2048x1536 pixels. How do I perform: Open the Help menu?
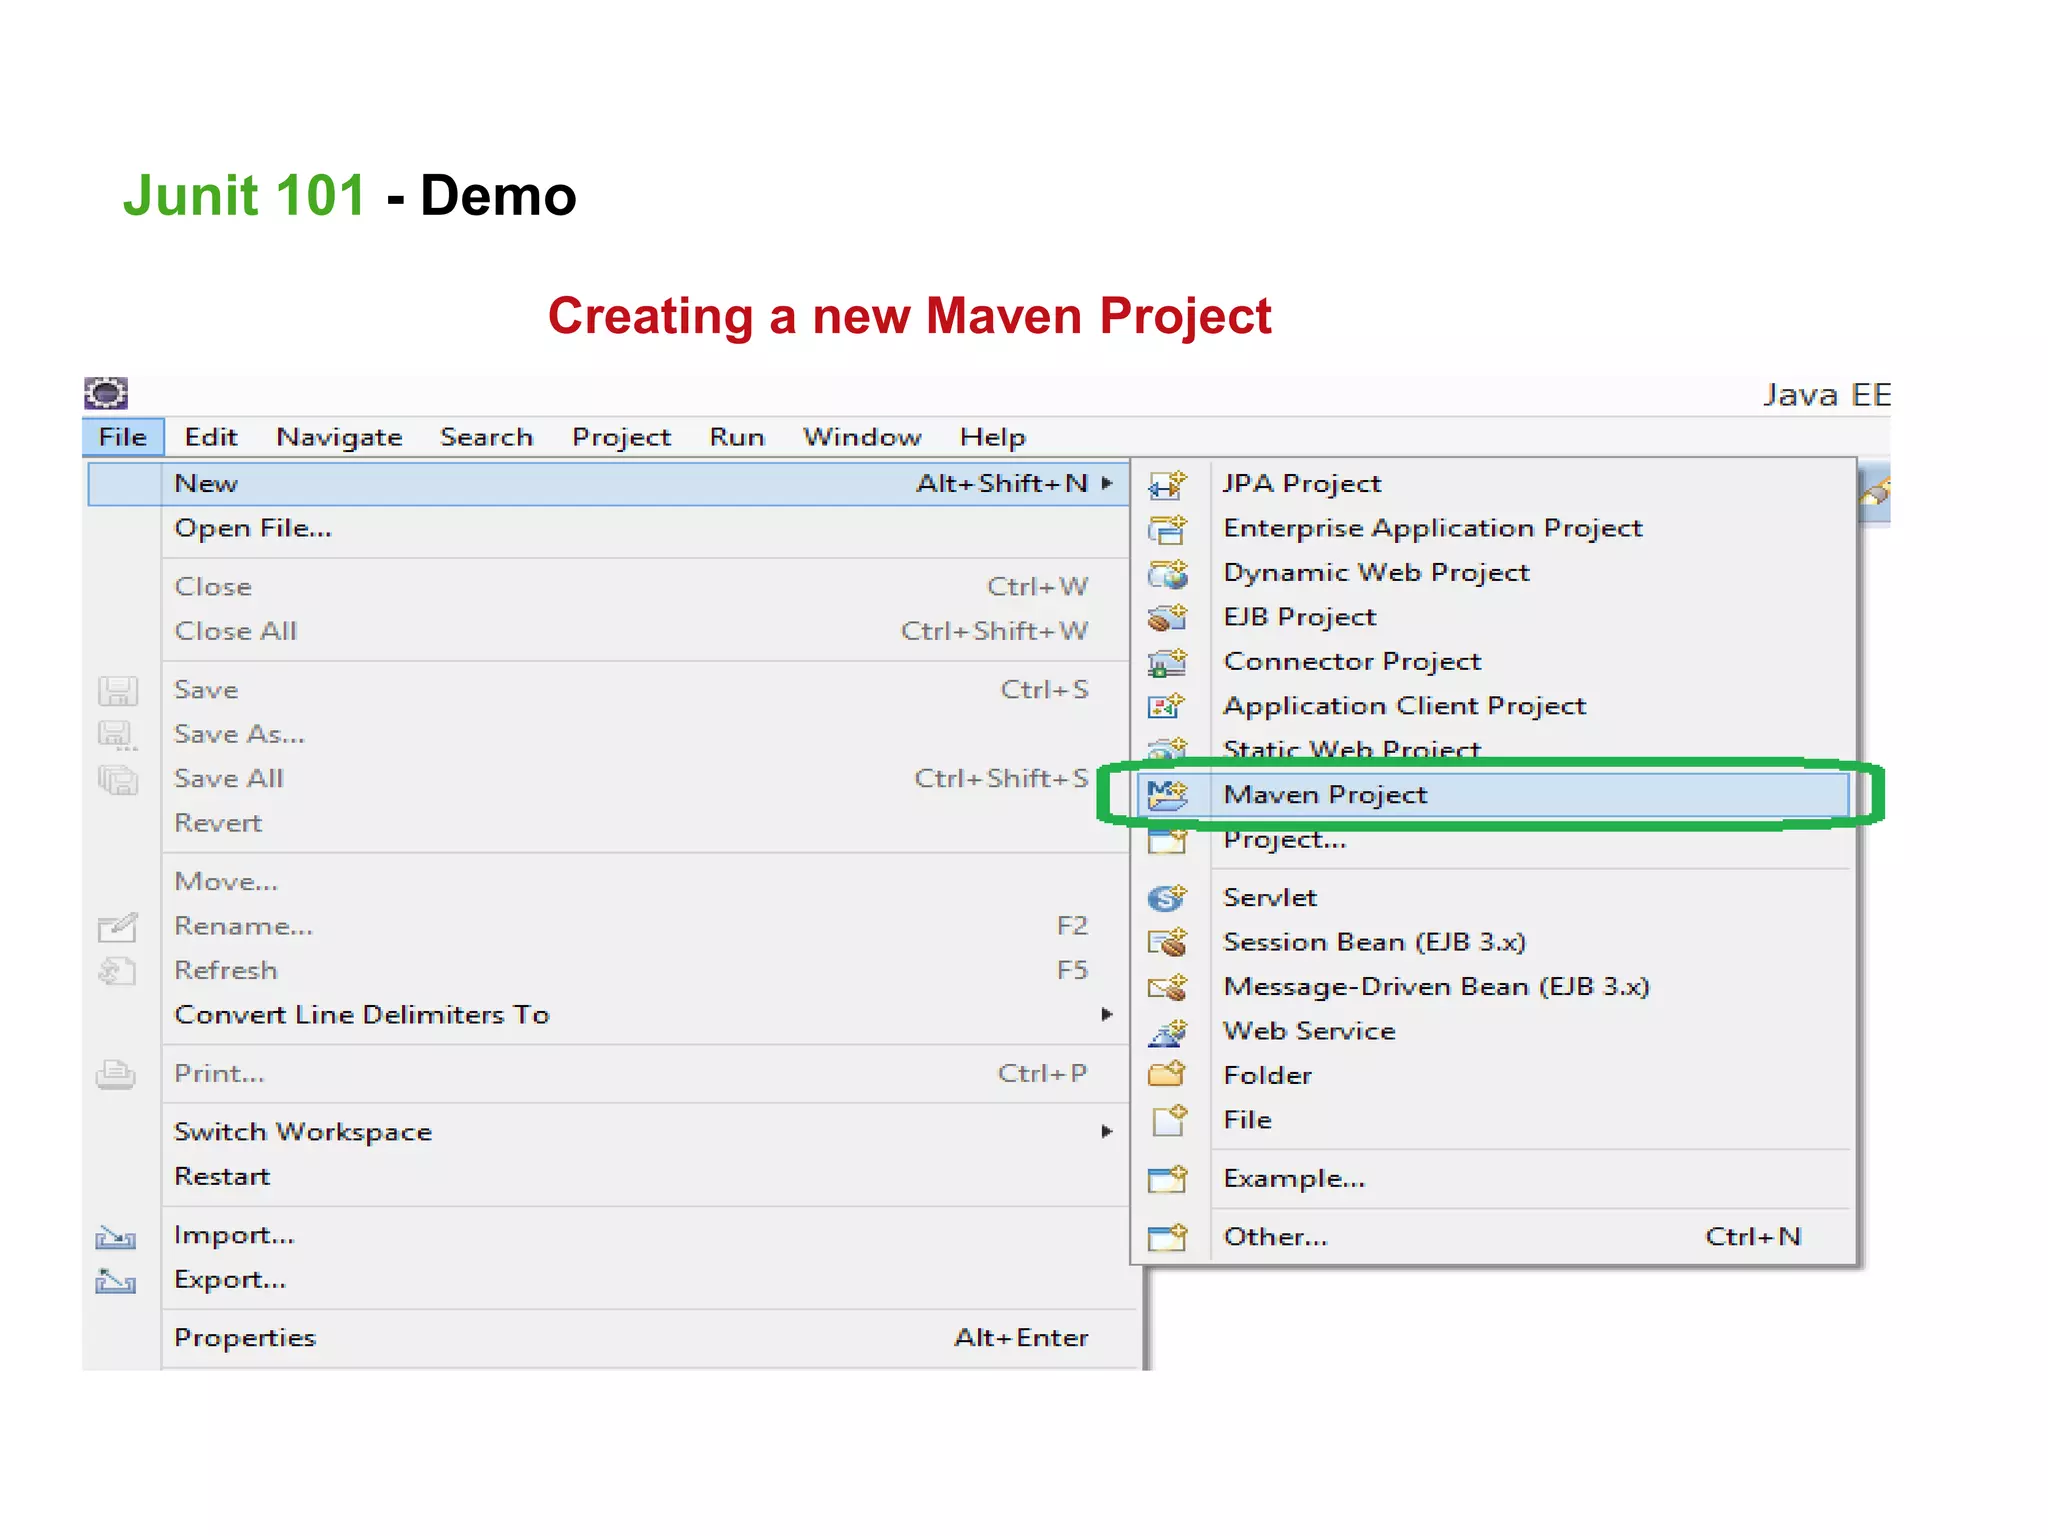(x=993, y=438)
